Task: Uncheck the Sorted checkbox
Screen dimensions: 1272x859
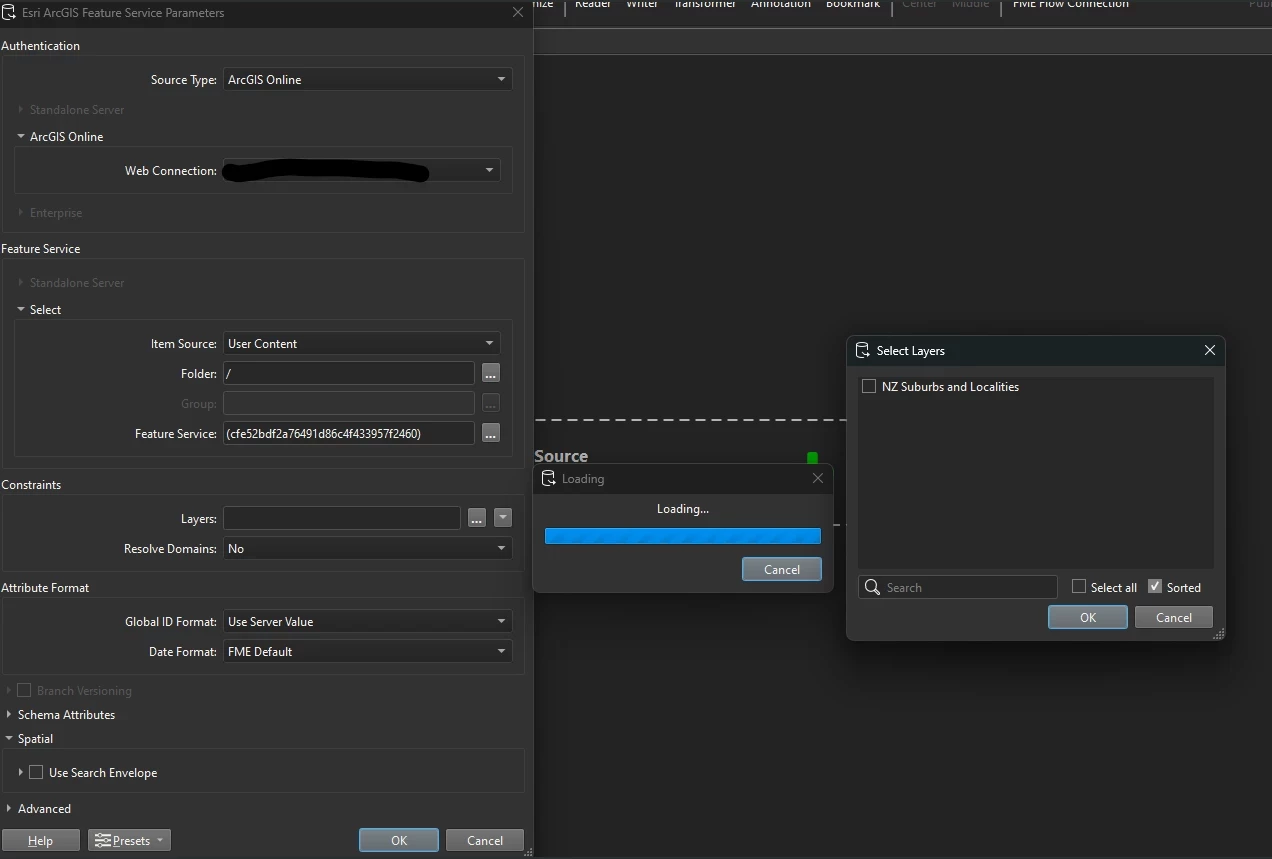Action: 1155,586
